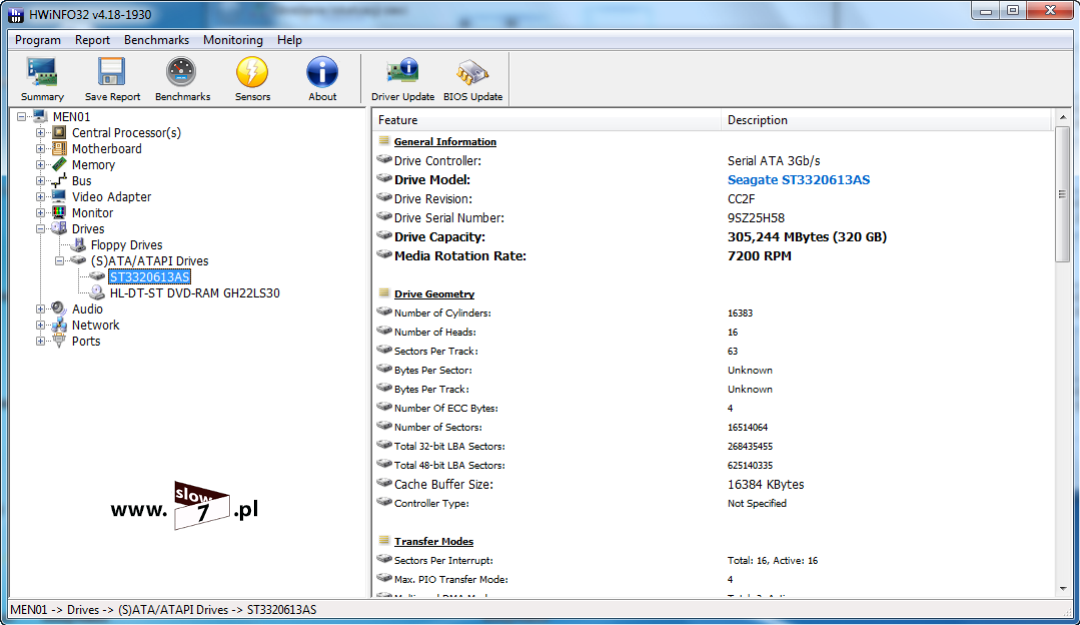Select the ST3320613AS drive entry
The image size is (1080, 625).
pyautogui.click(x=149, y=276)
